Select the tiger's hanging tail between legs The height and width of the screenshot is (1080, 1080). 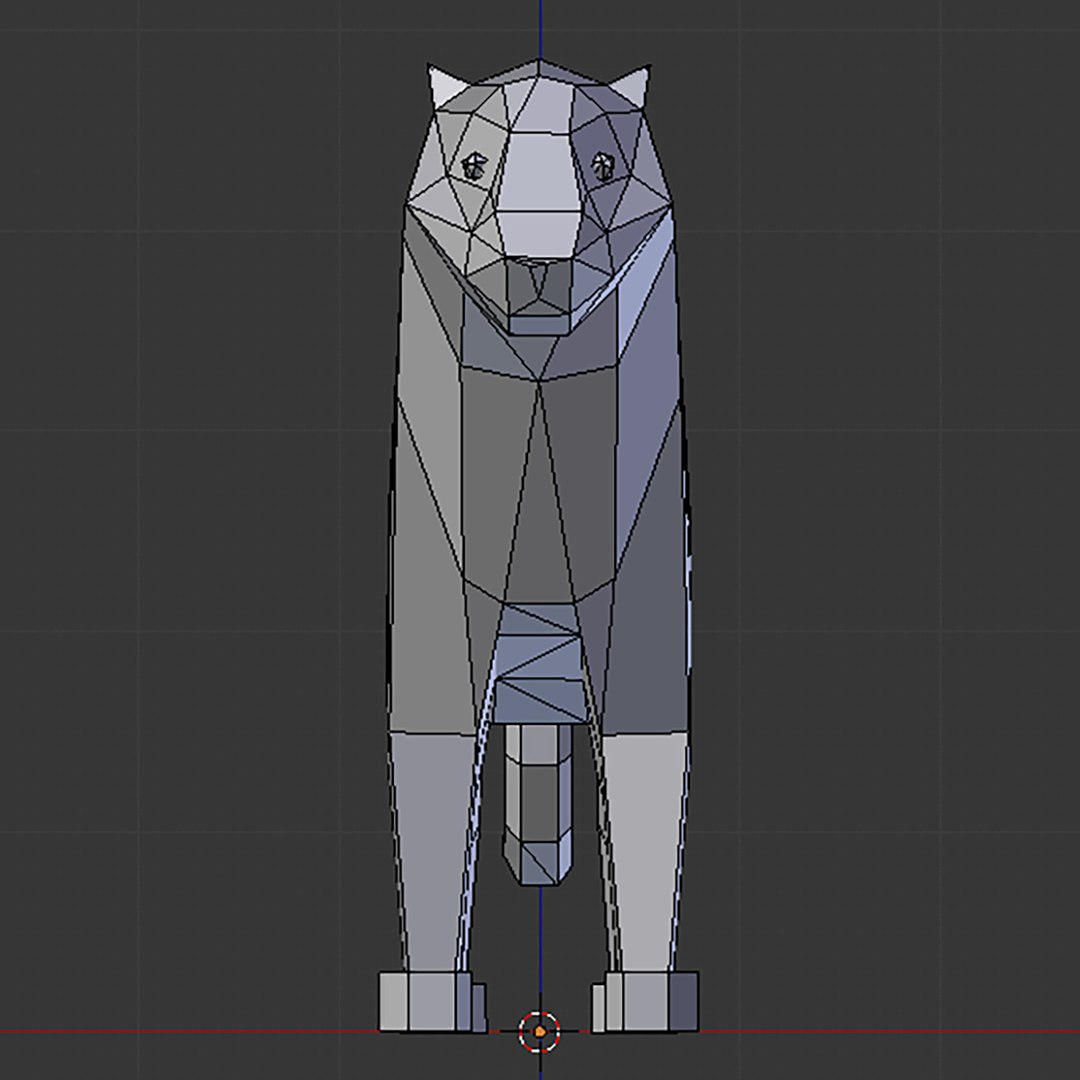pyautogui.click(x=537, y=803)
